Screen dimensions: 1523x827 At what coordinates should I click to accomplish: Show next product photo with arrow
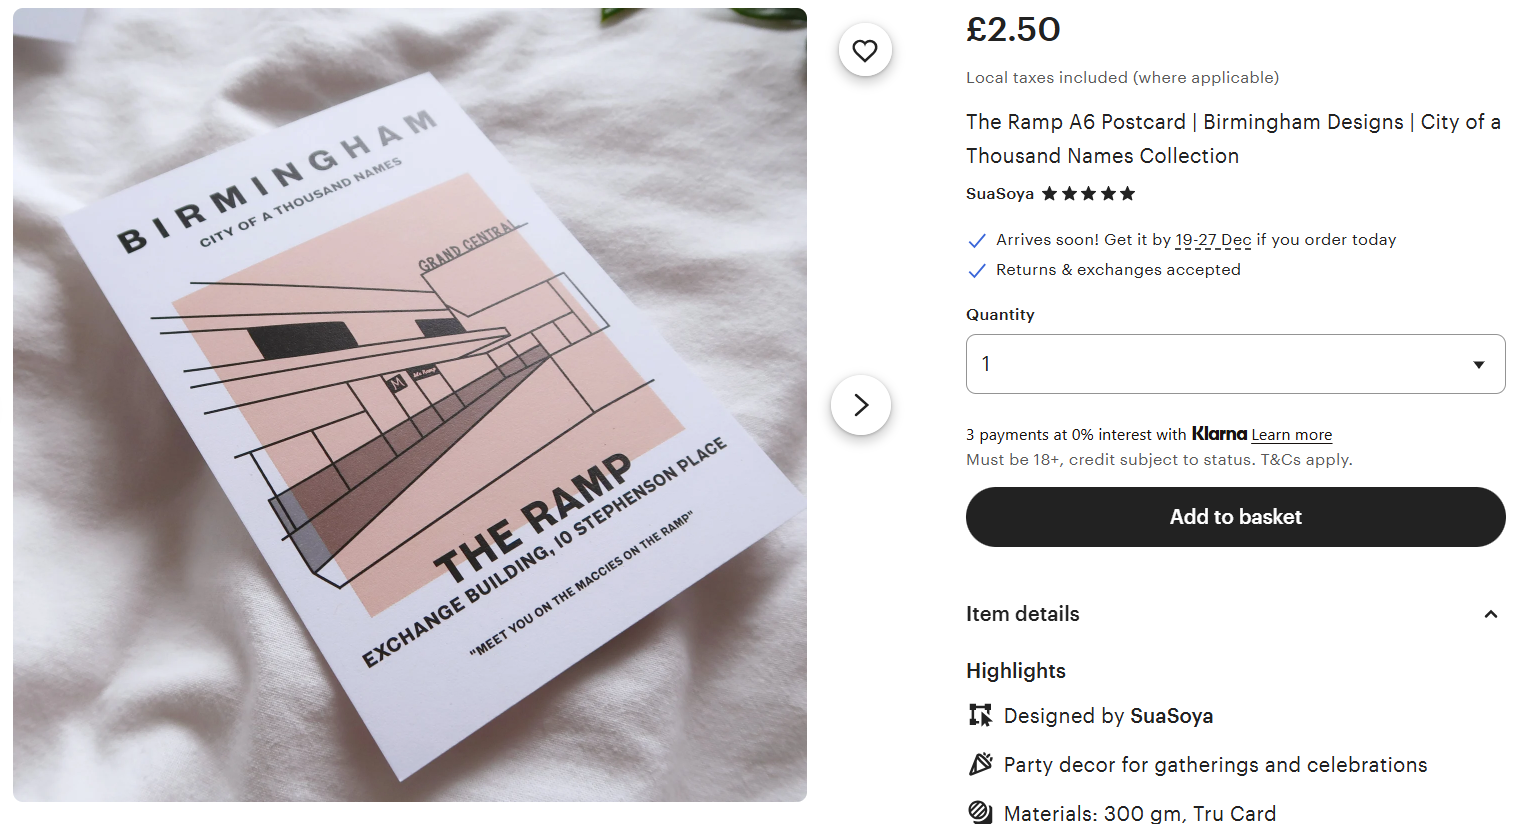click(861, 405)
